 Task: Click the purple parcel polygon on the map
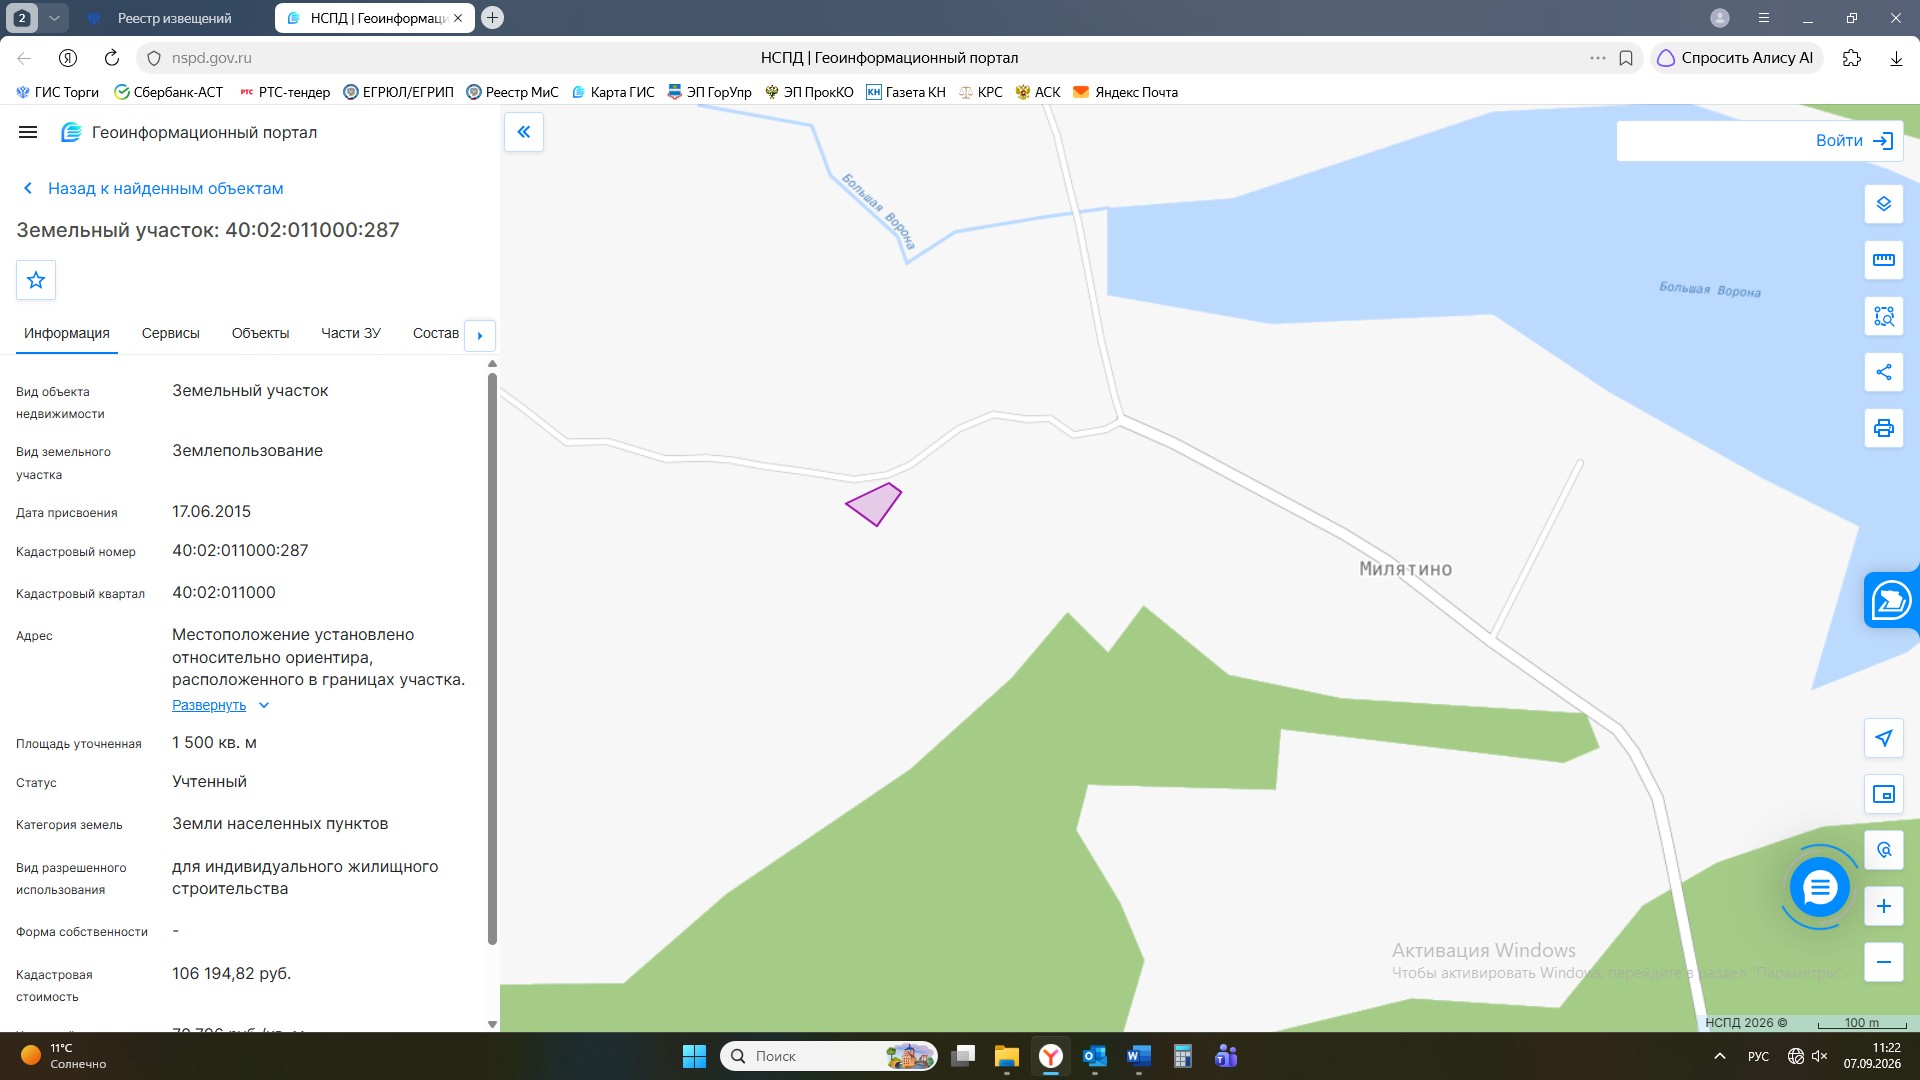[875, 505]
